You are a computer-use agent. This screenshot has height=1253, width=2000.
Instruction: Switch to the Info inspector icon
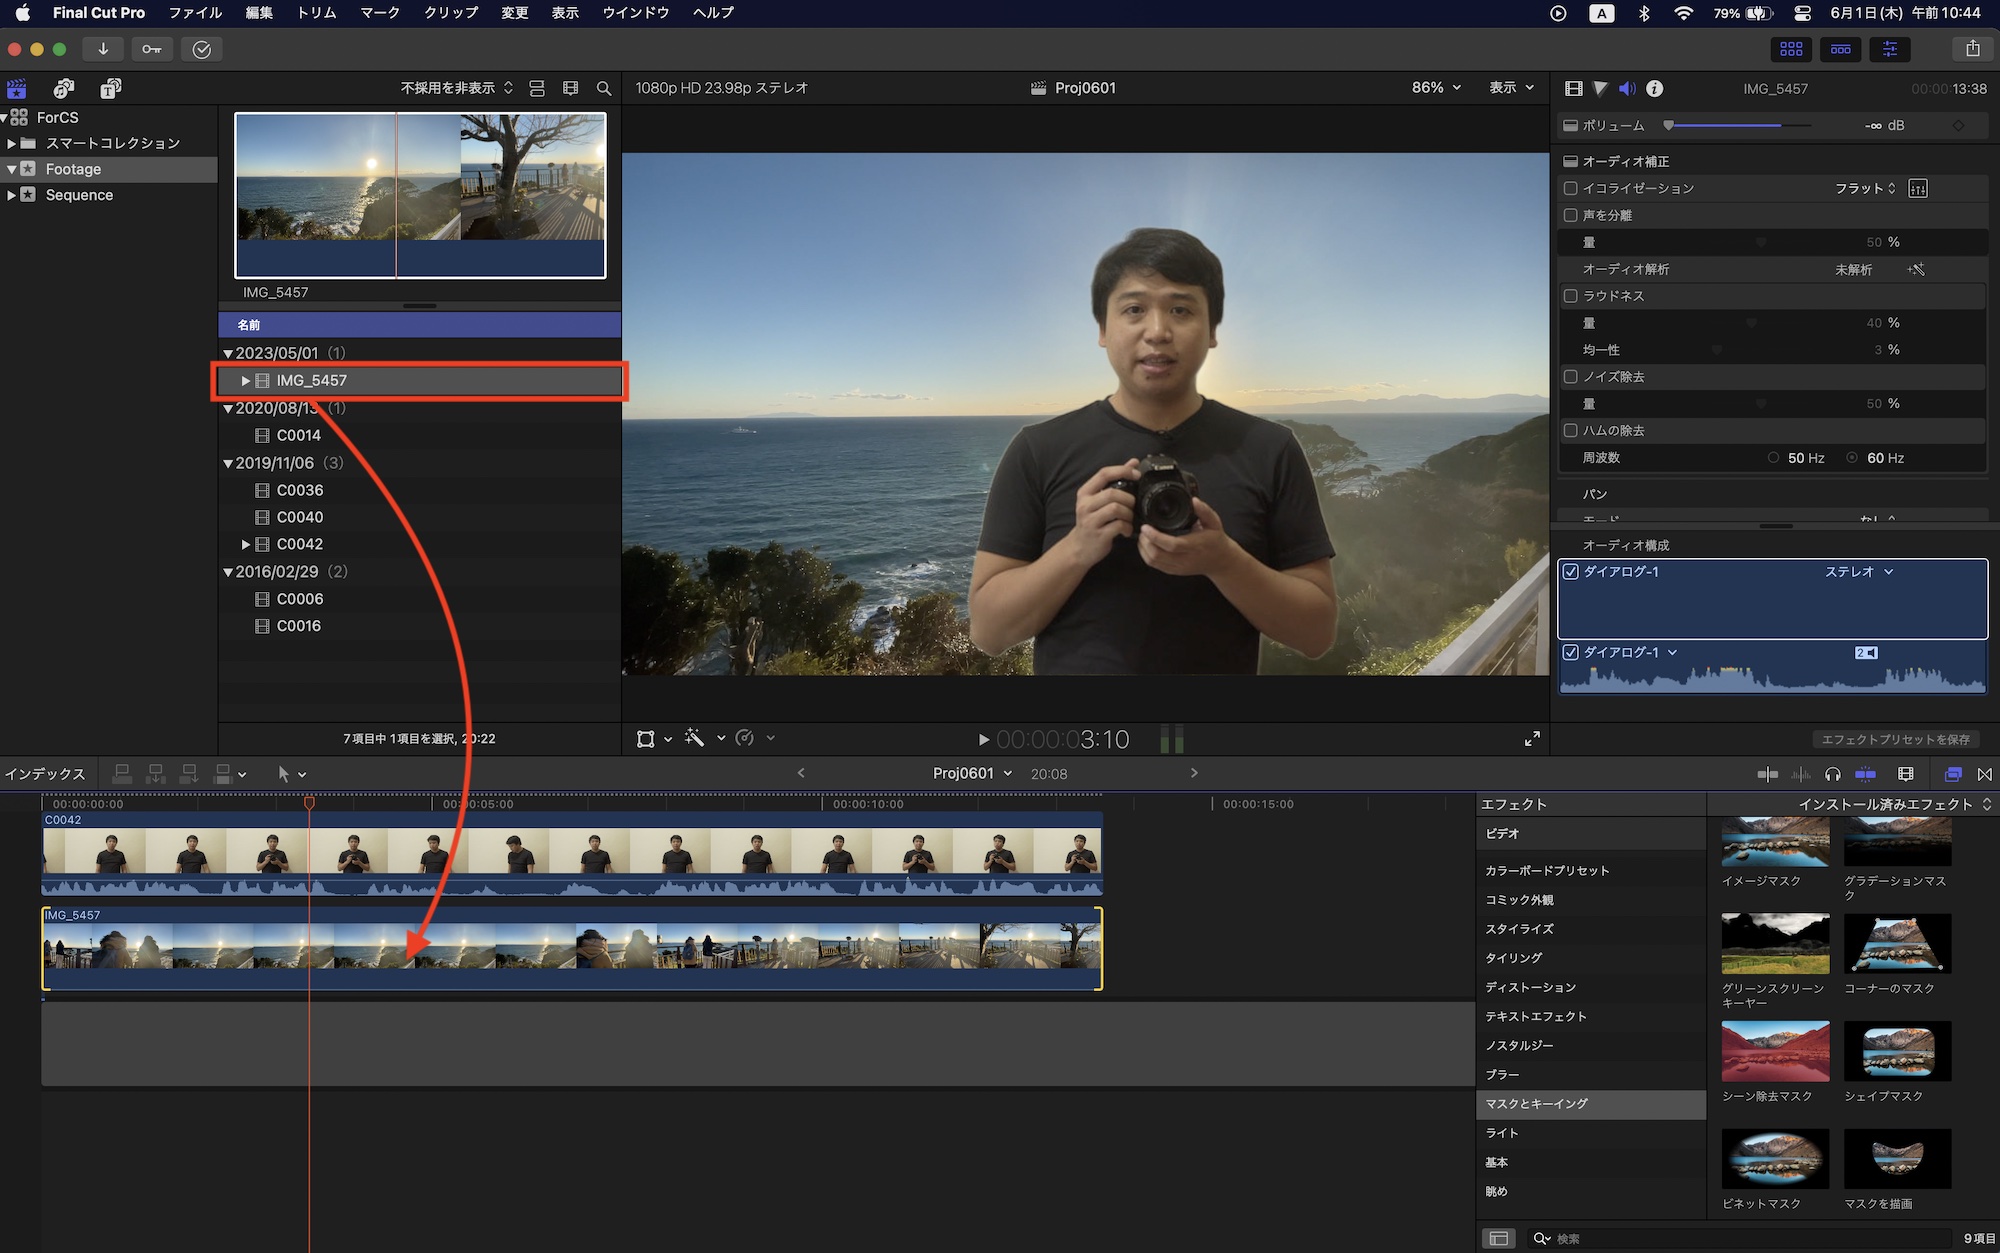[x=1655, y=89]
